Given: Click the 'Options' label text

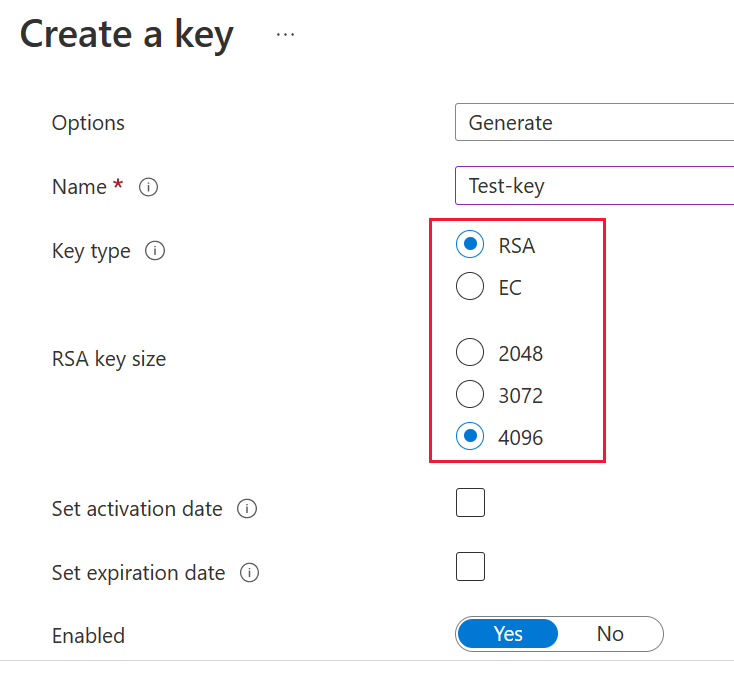Looking at the screenshot, I should click(88, 123).
